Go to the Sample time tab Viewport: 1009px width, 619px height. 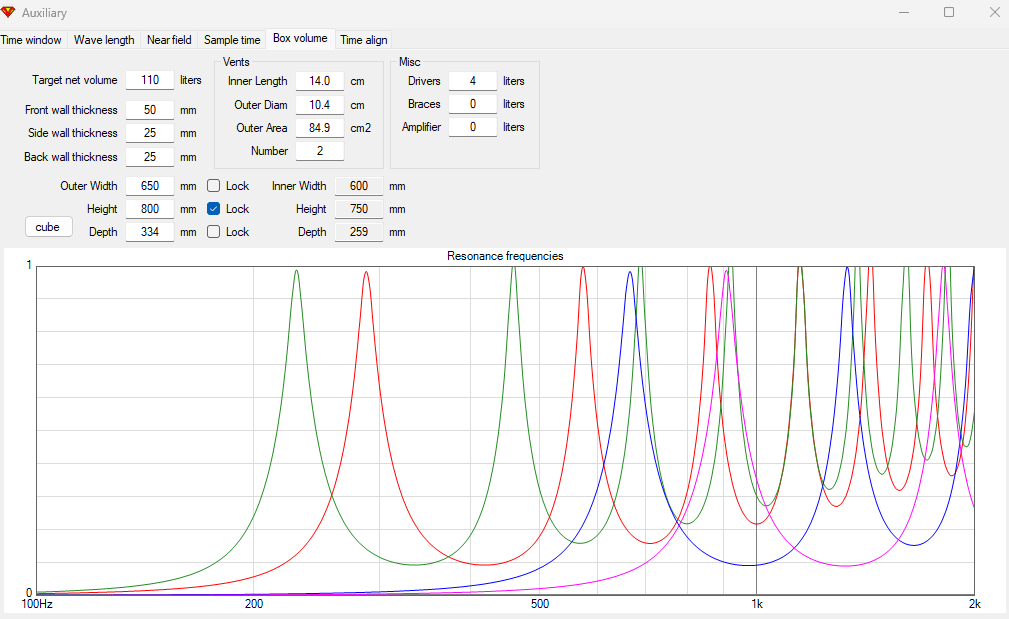point(232,40)
